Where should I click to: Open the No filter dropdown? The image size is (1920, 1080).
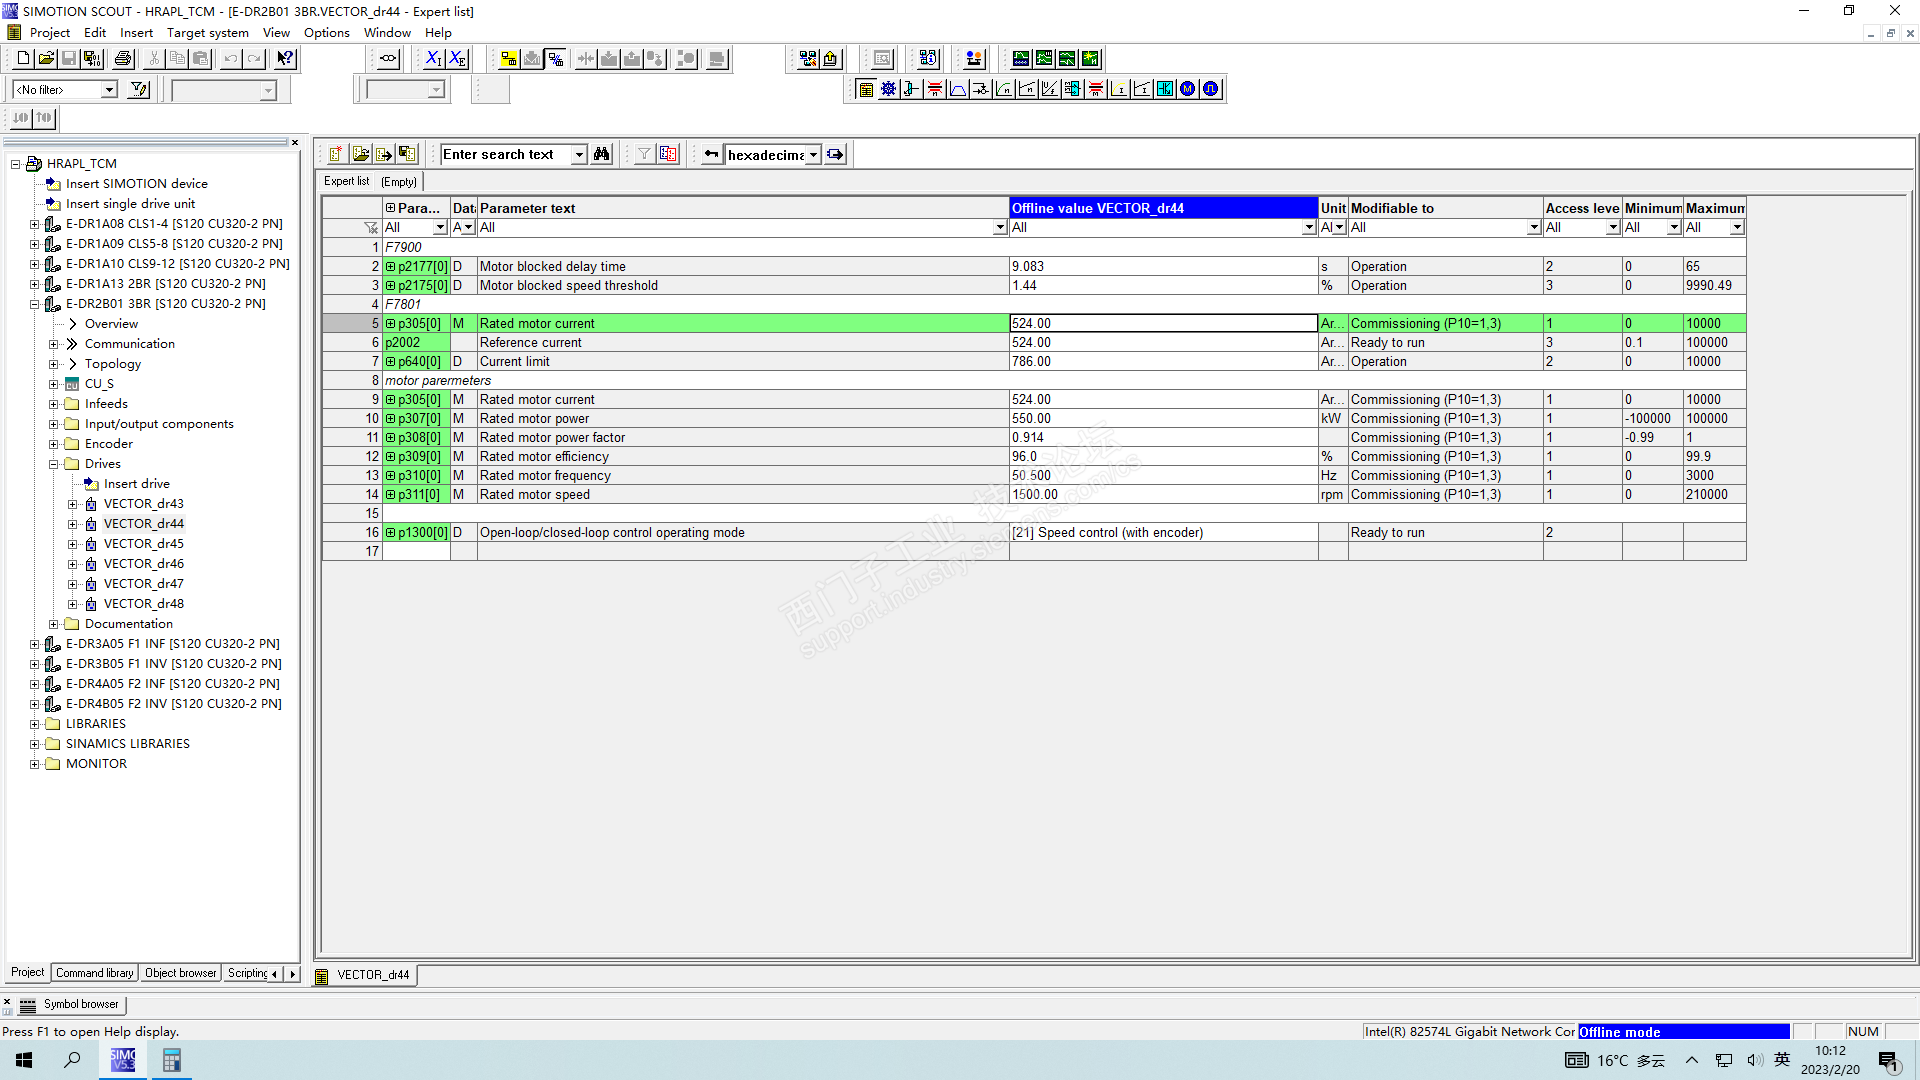(x=109, y=90)
